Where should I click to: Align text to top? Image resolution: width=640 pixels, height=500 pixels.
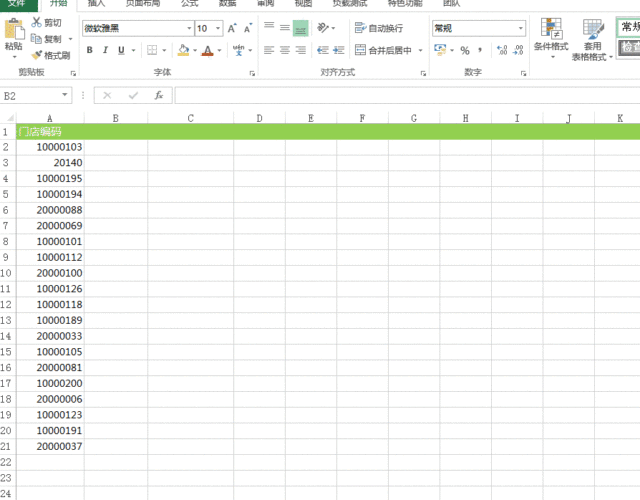click(x=269, y=26)
